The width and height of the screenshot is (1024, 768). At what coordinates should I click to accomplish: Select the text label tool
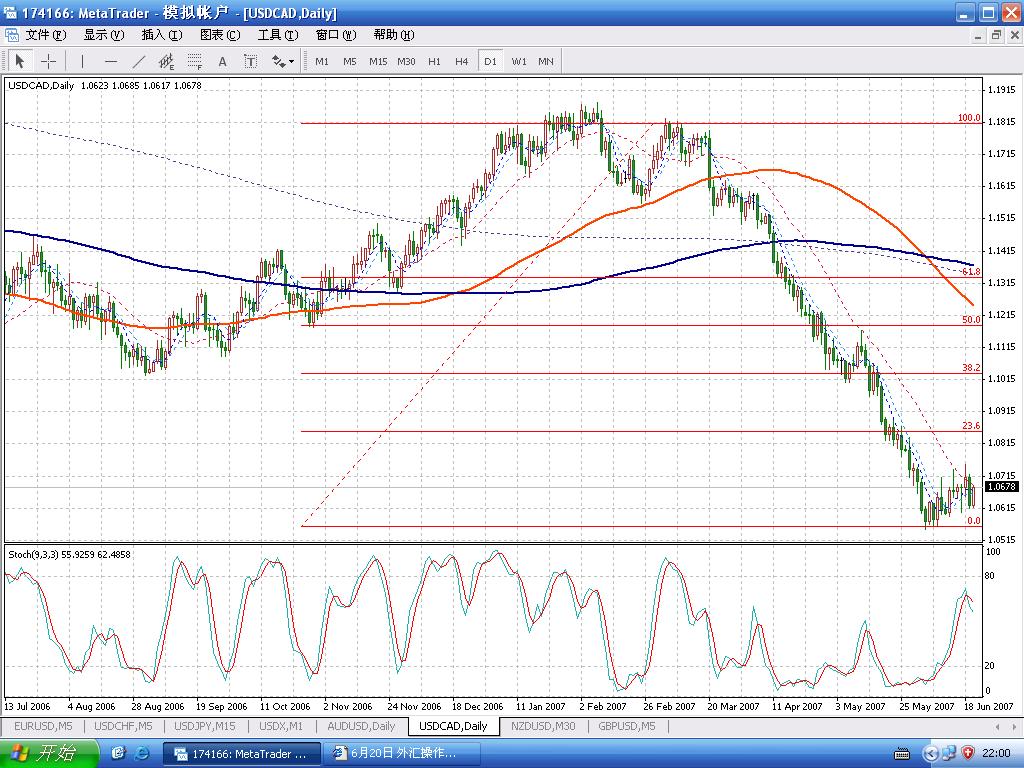[251, 61]
